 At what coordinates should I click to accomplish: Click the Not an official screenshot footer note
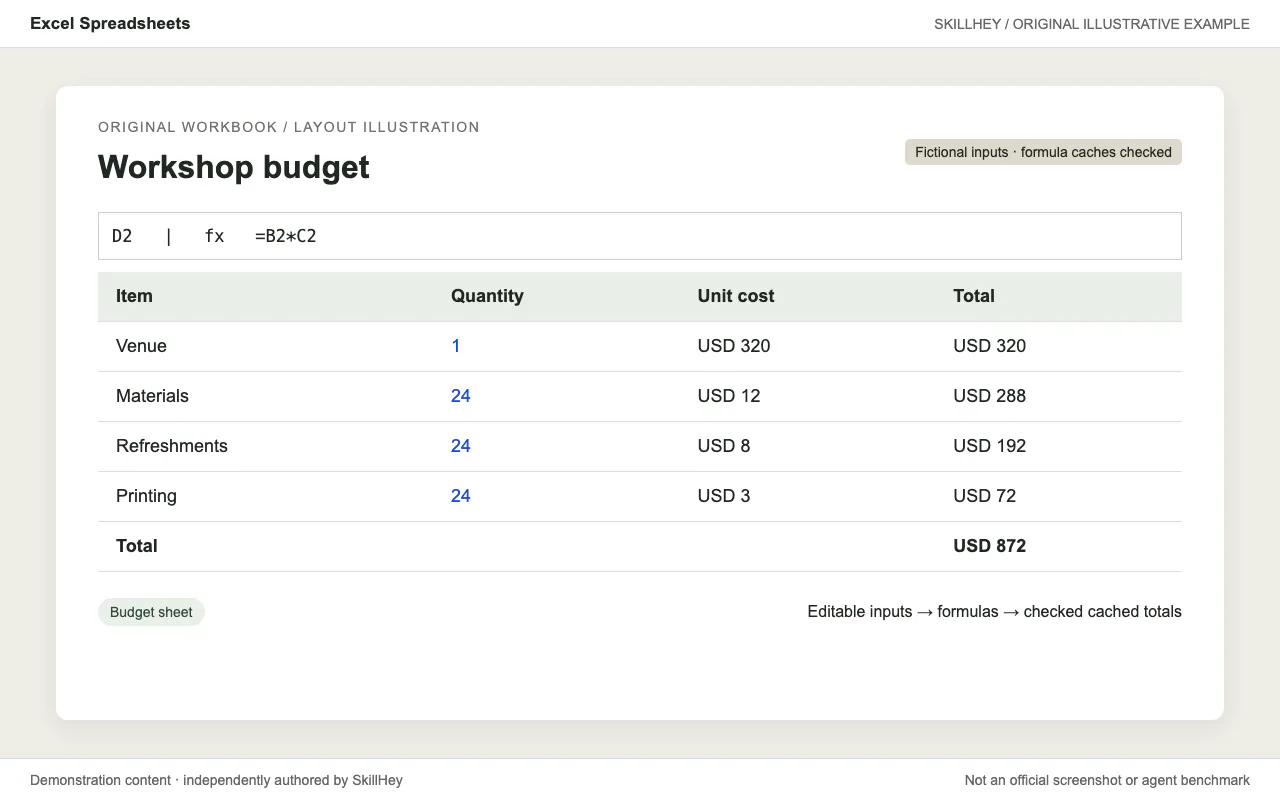[1107, 780]
